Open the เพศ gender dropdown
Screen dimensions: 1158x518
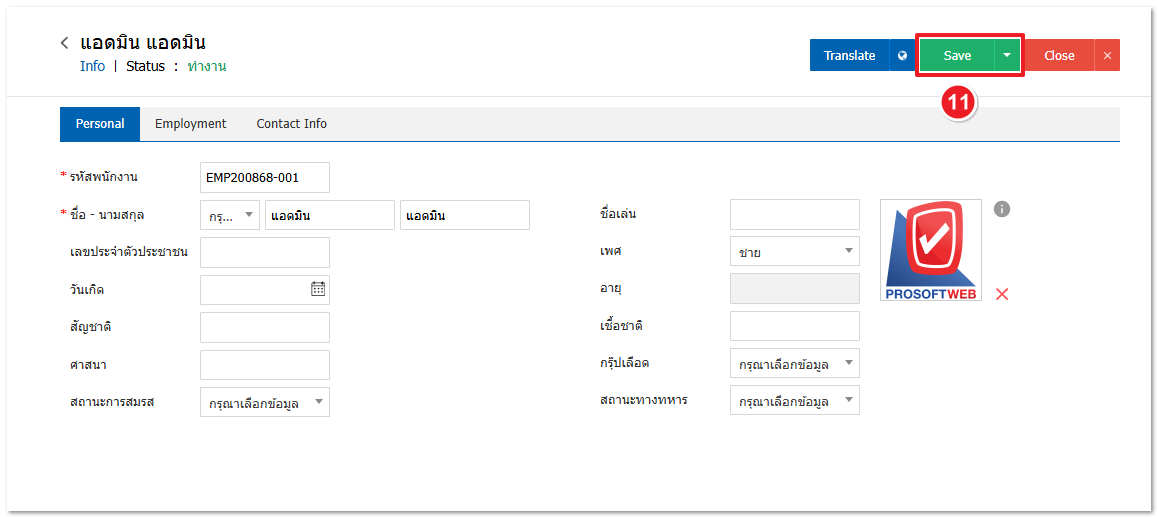(x=794, y=251)
